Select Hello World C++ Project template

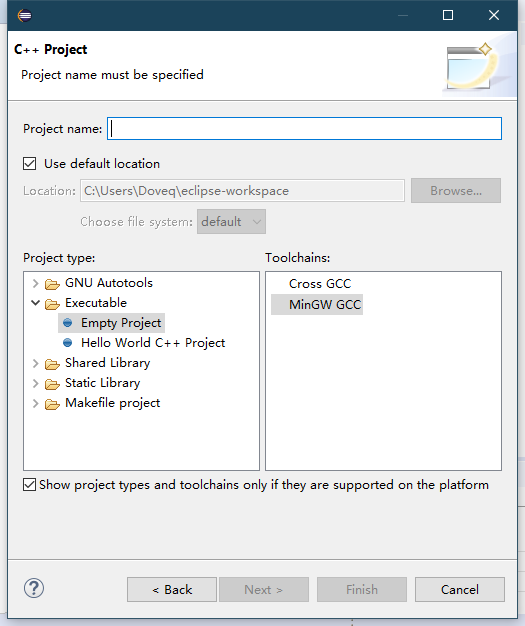pos(153,343)
